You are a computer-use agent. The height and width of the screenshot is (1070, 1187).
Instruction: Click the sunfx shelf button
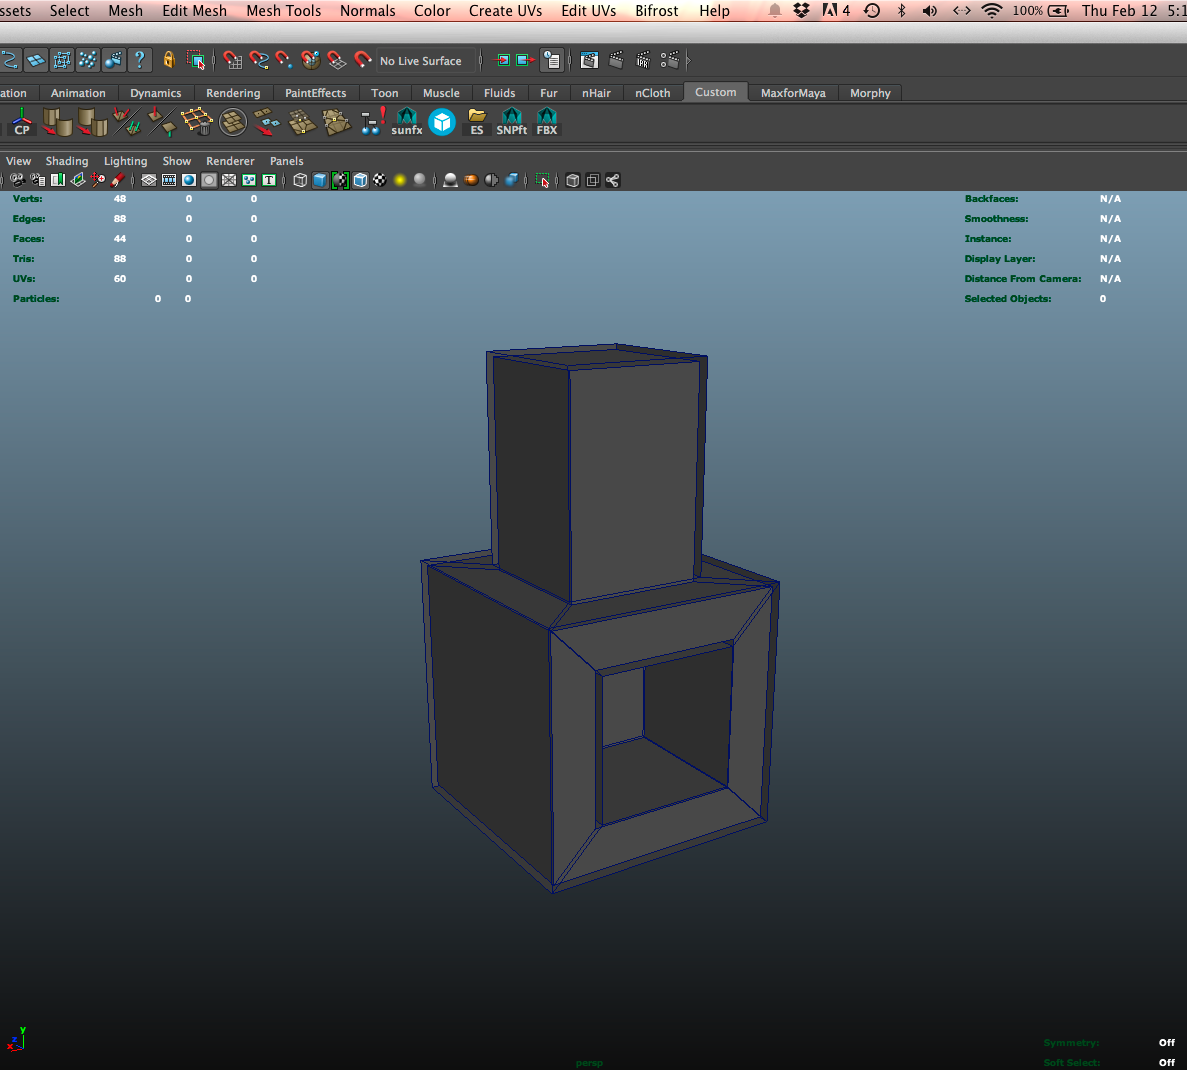(x=407, y=122)
